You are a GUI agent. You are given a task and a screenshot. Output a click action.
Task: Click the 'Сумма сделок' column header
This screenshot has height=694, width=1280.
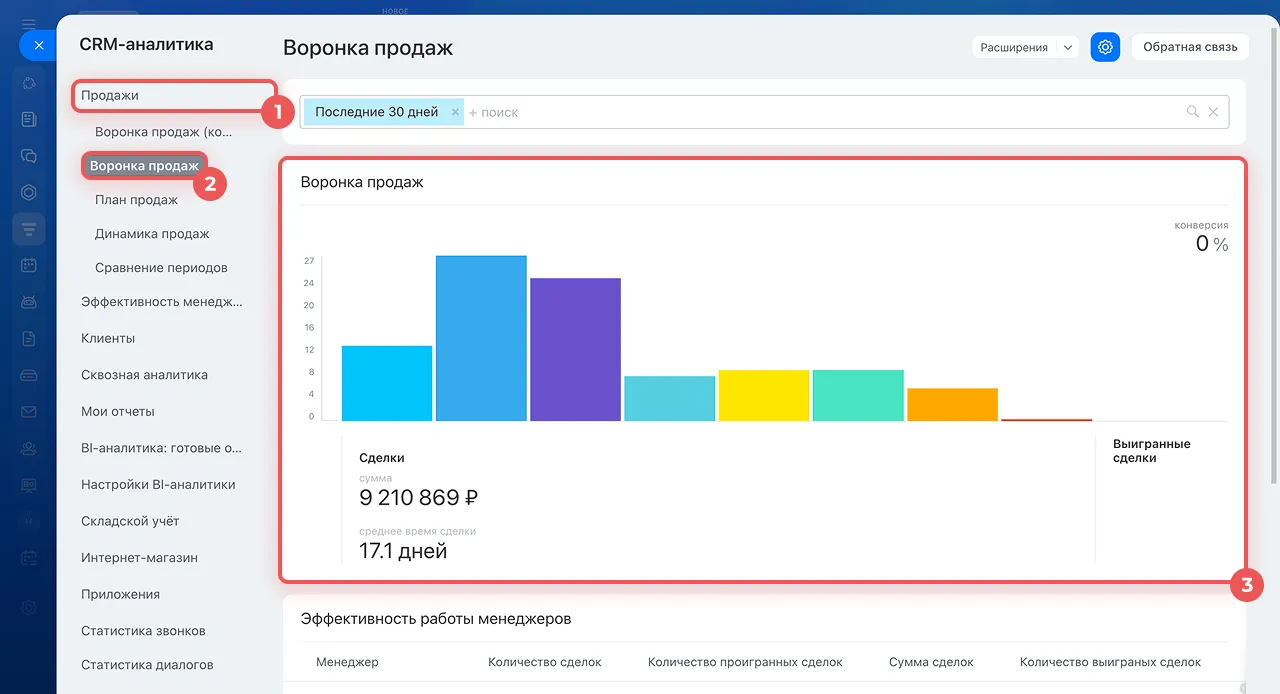[931, 662]
